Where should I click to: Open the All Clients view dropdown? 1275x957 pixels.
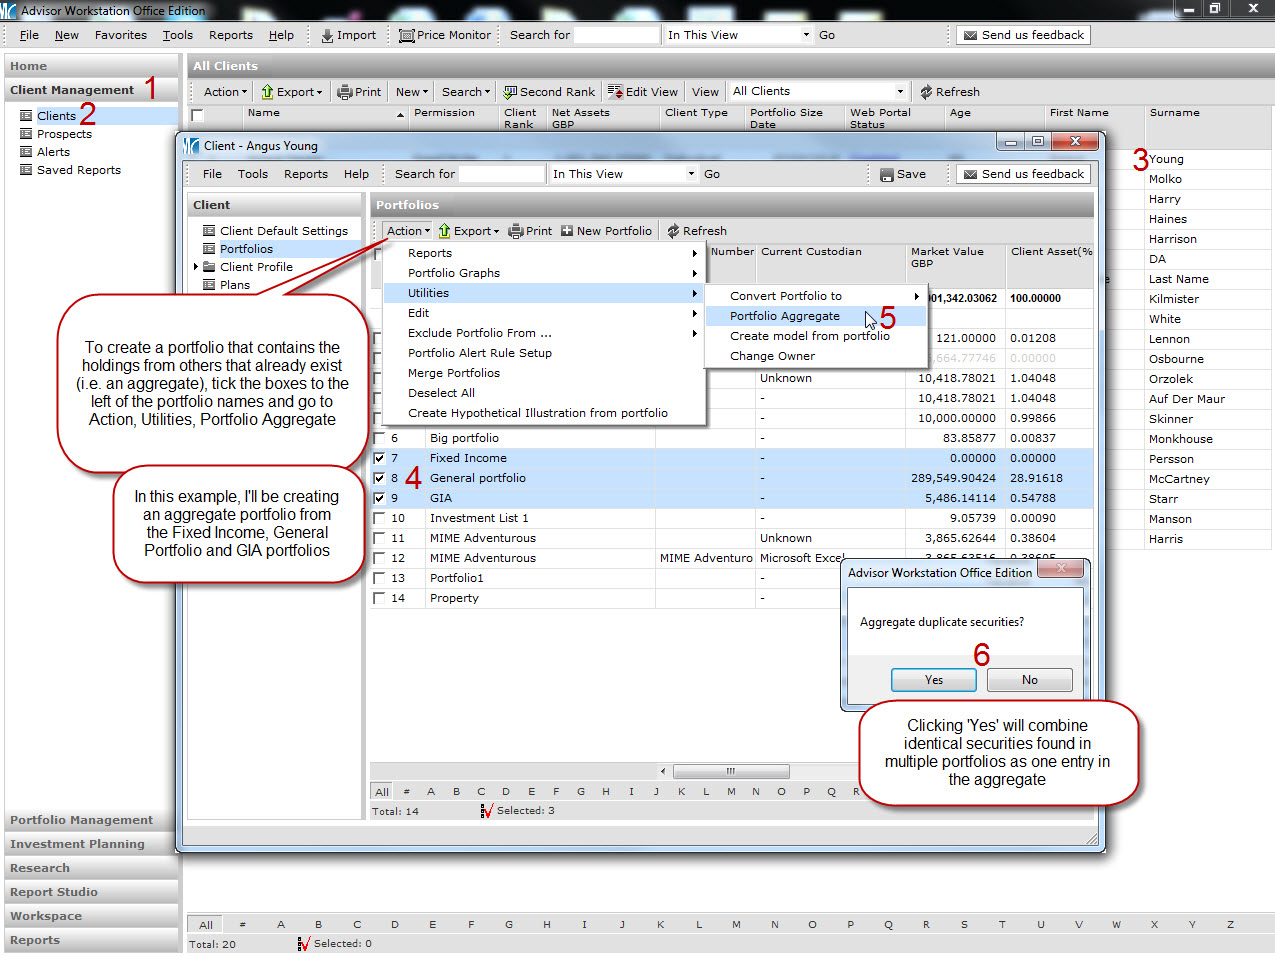(900, 92)
